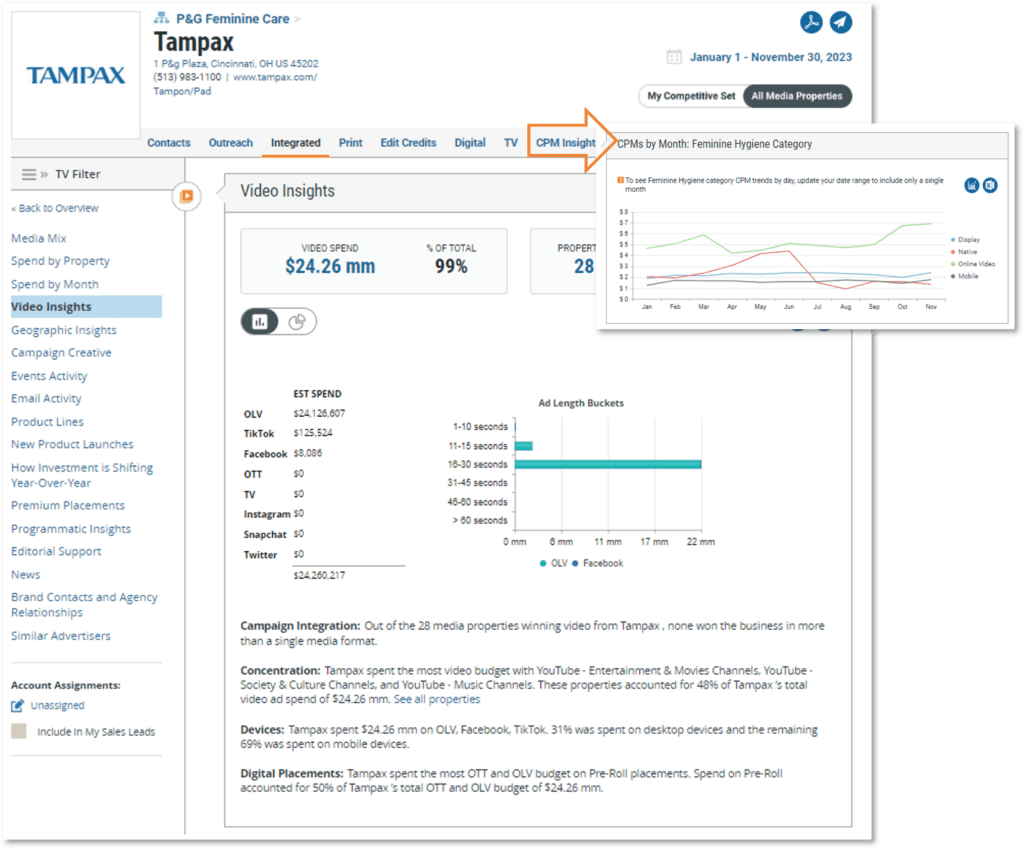Open Events Activity in sidebar
The width and height of the screenshot is (1024, 849).
(49, 376)
